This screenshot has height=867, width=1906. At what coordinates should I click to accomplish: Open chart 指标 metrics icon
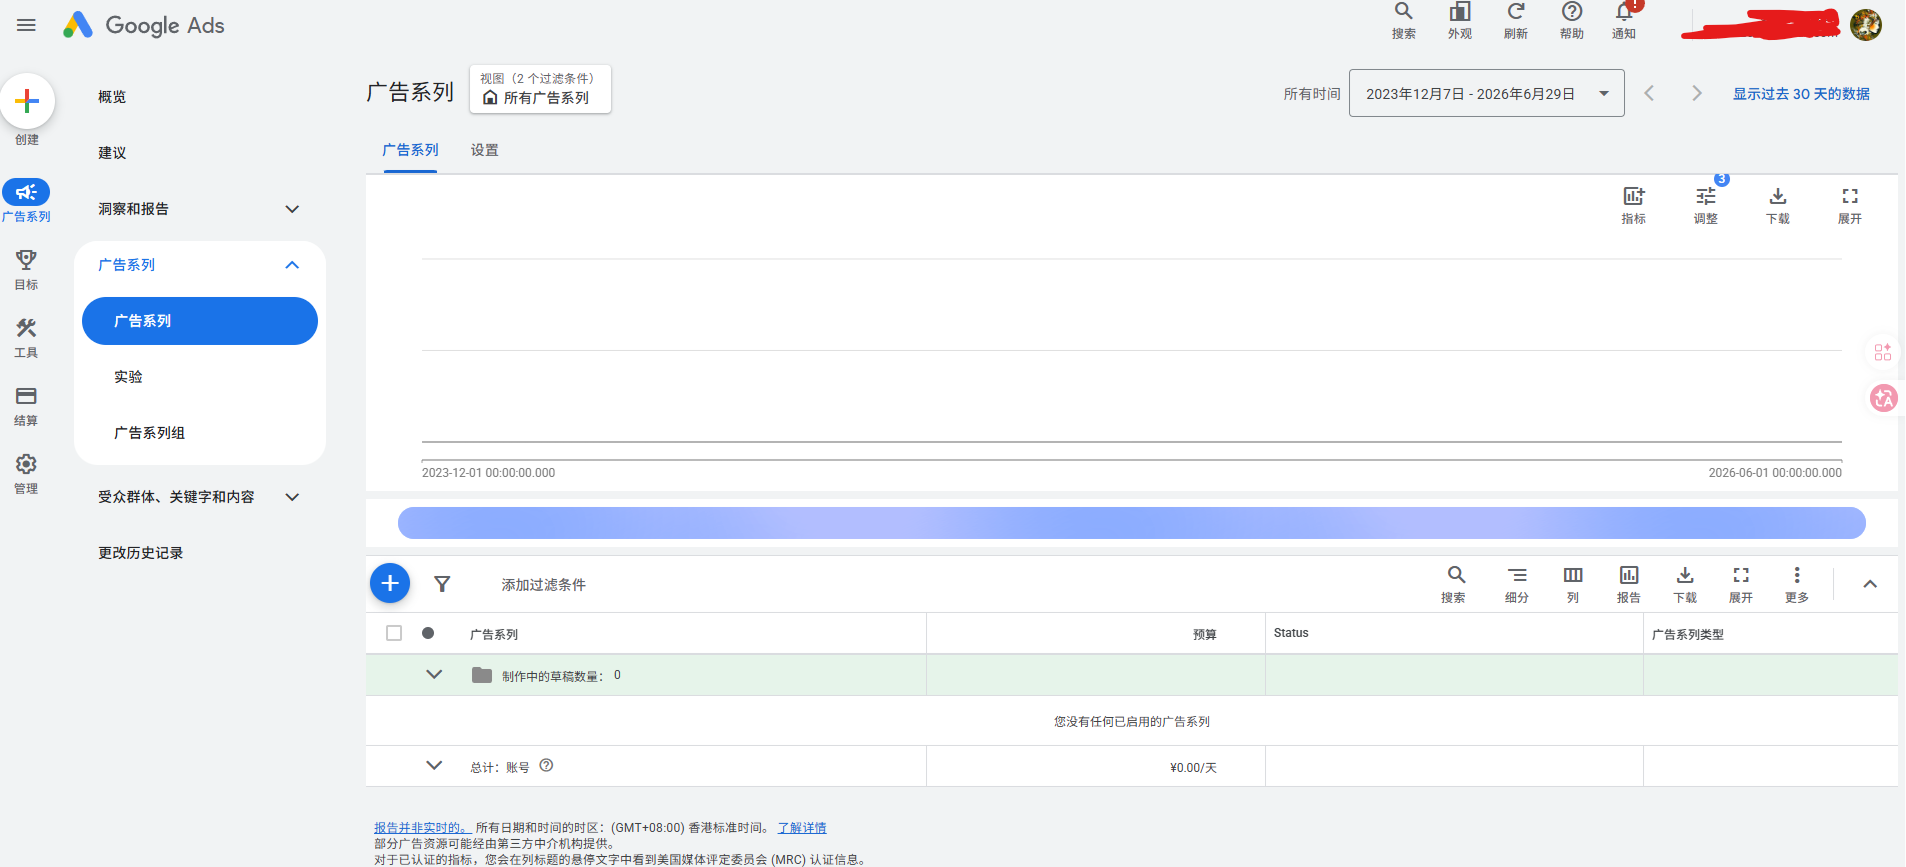tap(1634, 204)
